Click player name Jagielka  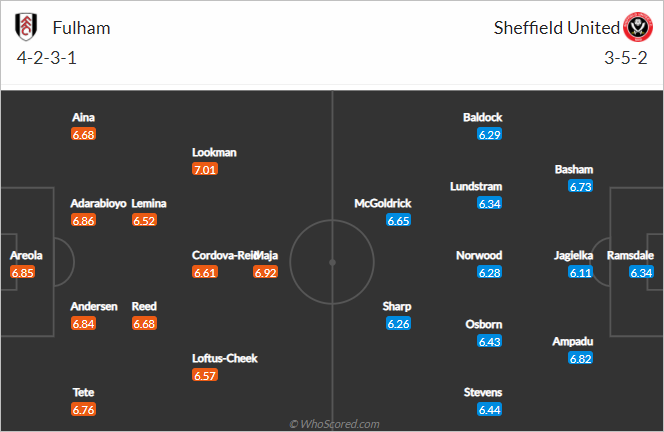click(x=573, y=255)
